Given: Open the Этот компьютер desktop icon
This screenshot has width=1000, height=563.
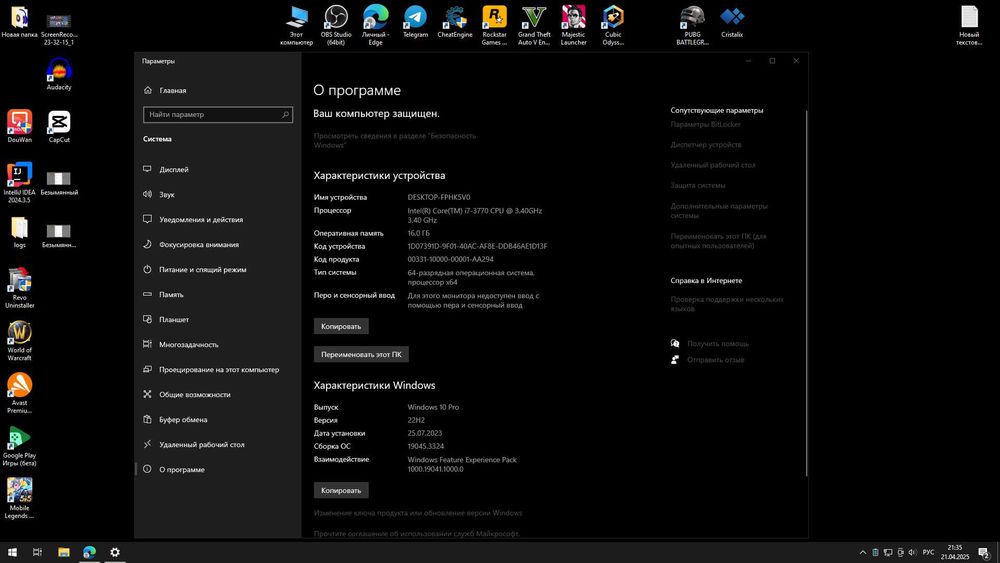Looking at the screenshot, I should (297, 26).
